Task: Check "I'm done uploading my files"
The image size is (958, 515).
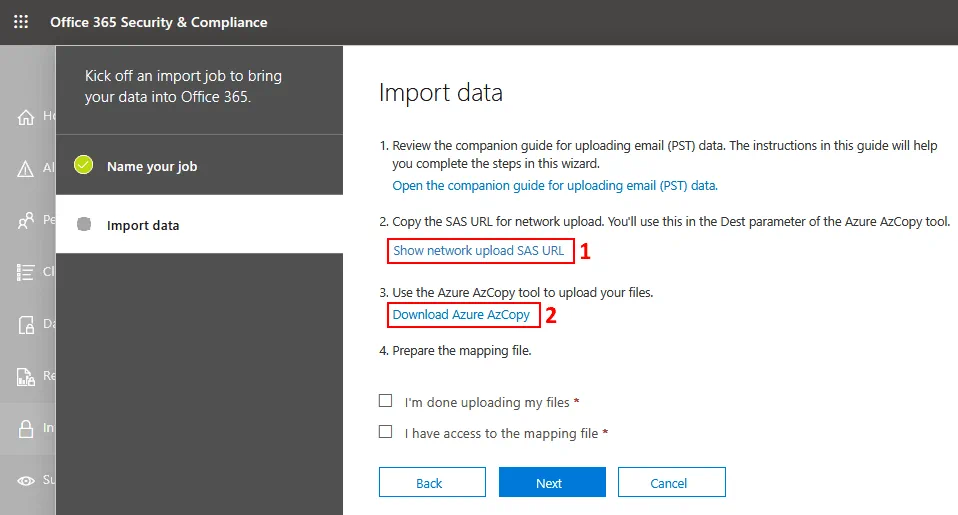Action: pyautogui.click(x=386, y=401)
